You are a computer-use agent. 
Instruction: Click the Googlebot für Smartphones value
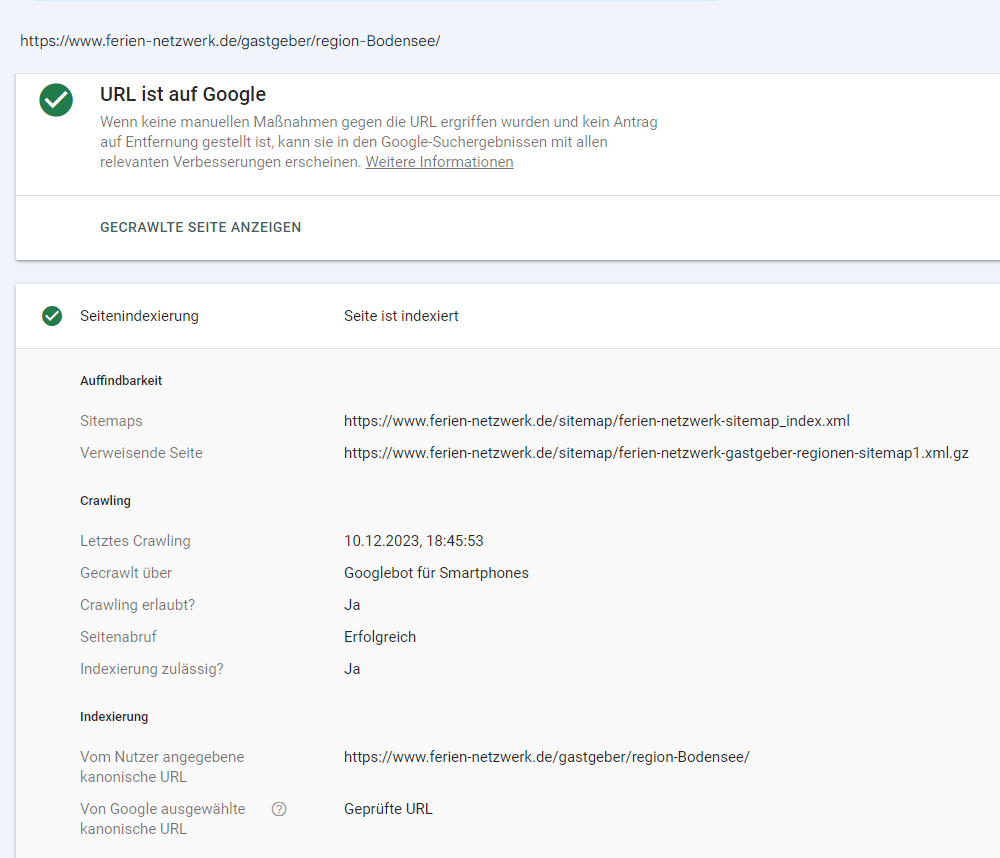click(x=436, y=573)
